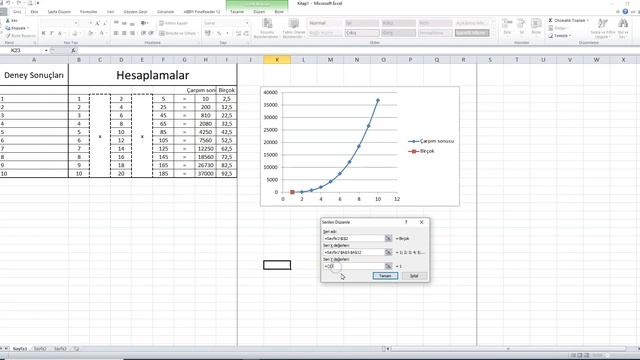Toggle italic formatting
This screenshot has width=640, height=360.
coord(51,33)
